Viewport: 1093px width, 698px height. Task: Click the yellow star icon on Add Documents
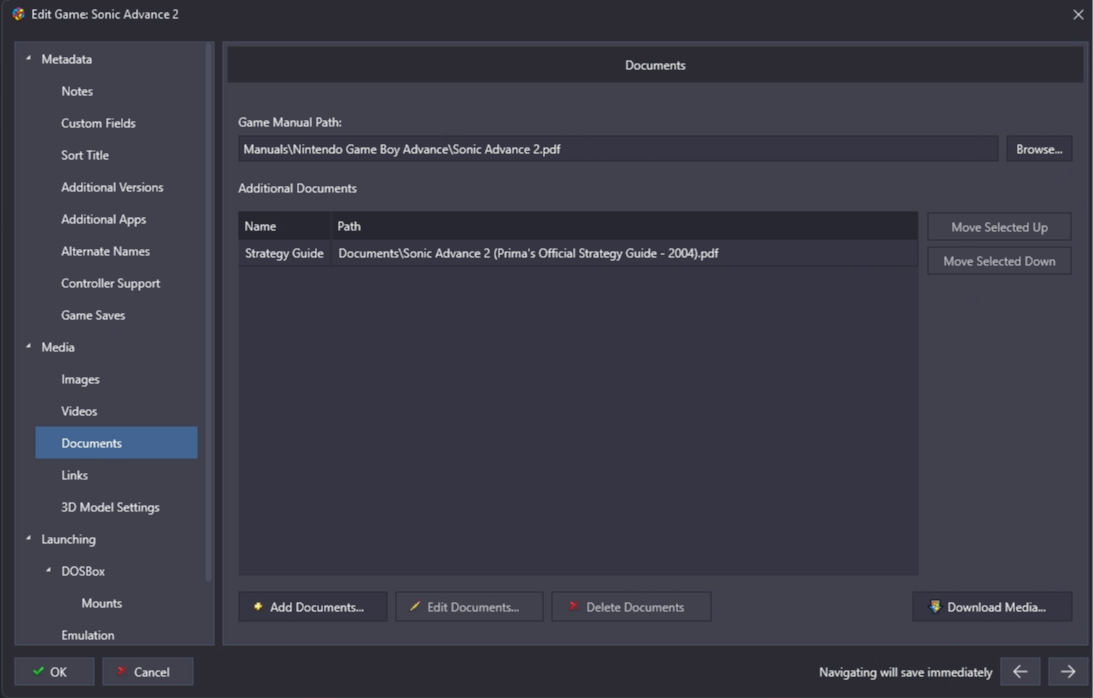[258, 607]
